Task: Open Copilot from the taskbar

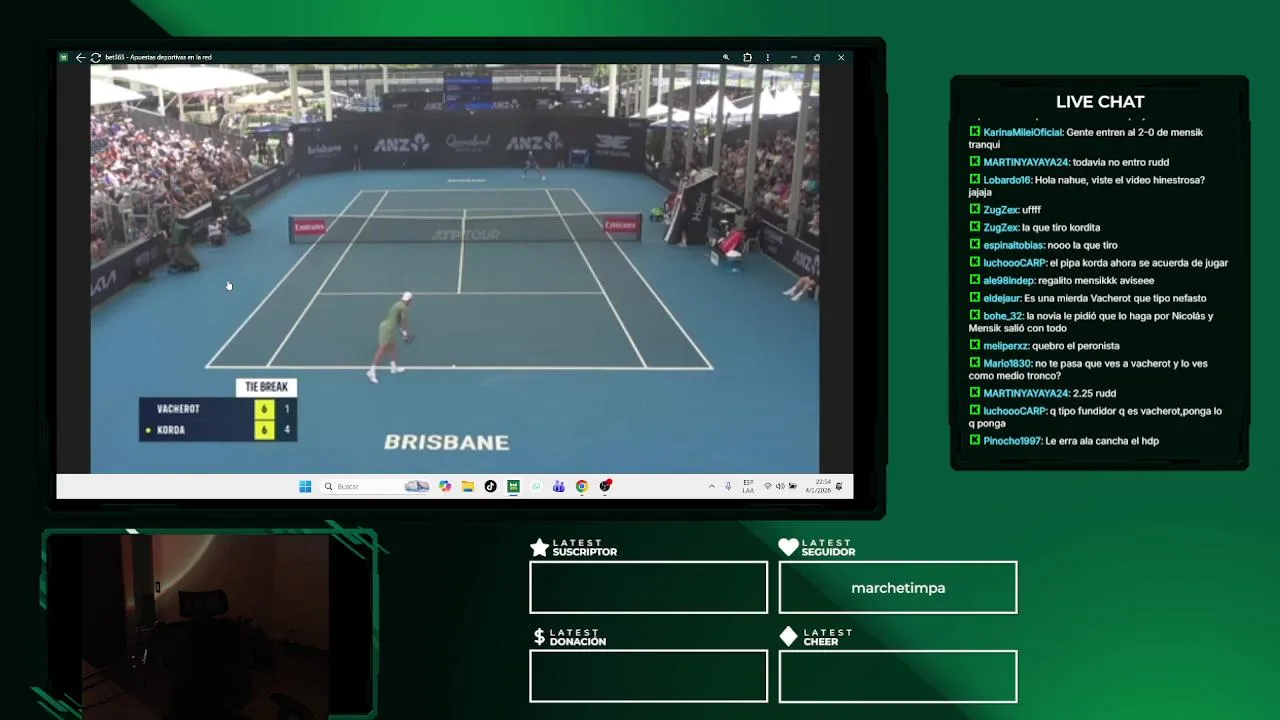Action: click(445, 486)
